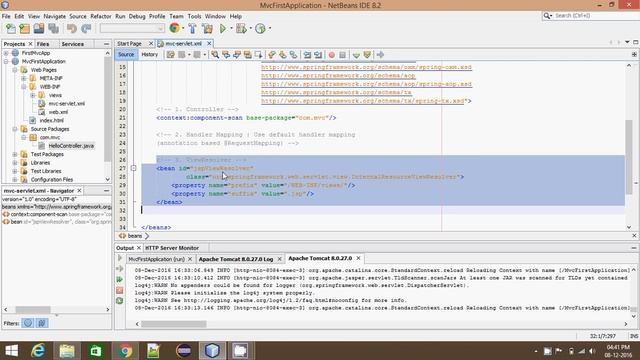640x360 pixels.
Task: Click the Save All toolbar icon
Action: pyautogui.click(x=53, y=29)
